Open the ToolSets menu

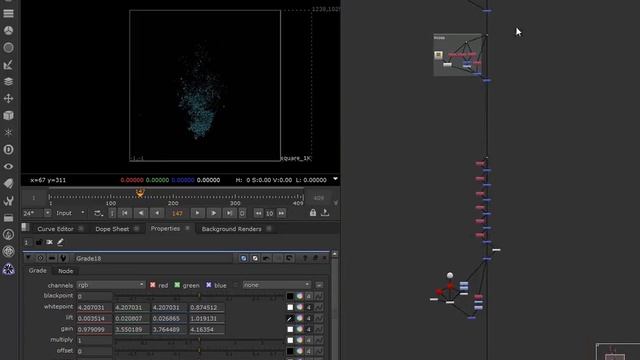click(8, 201)
